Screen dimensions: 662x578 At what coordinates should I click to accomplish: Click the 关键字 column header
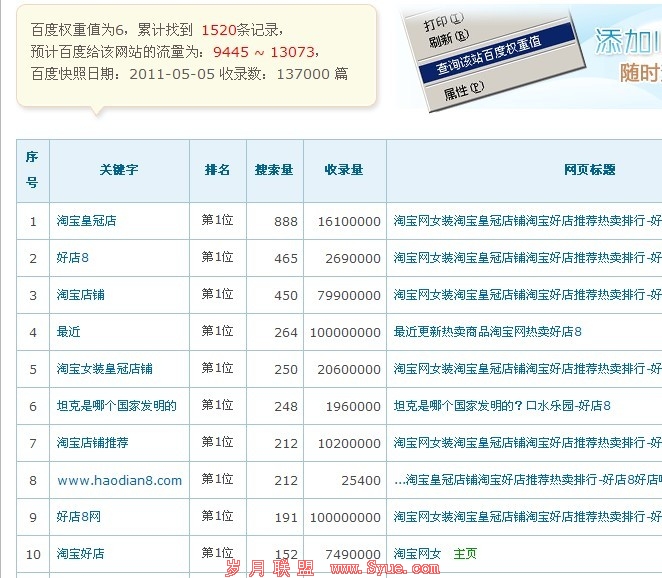pyautogui.click(x=119, y=170)
